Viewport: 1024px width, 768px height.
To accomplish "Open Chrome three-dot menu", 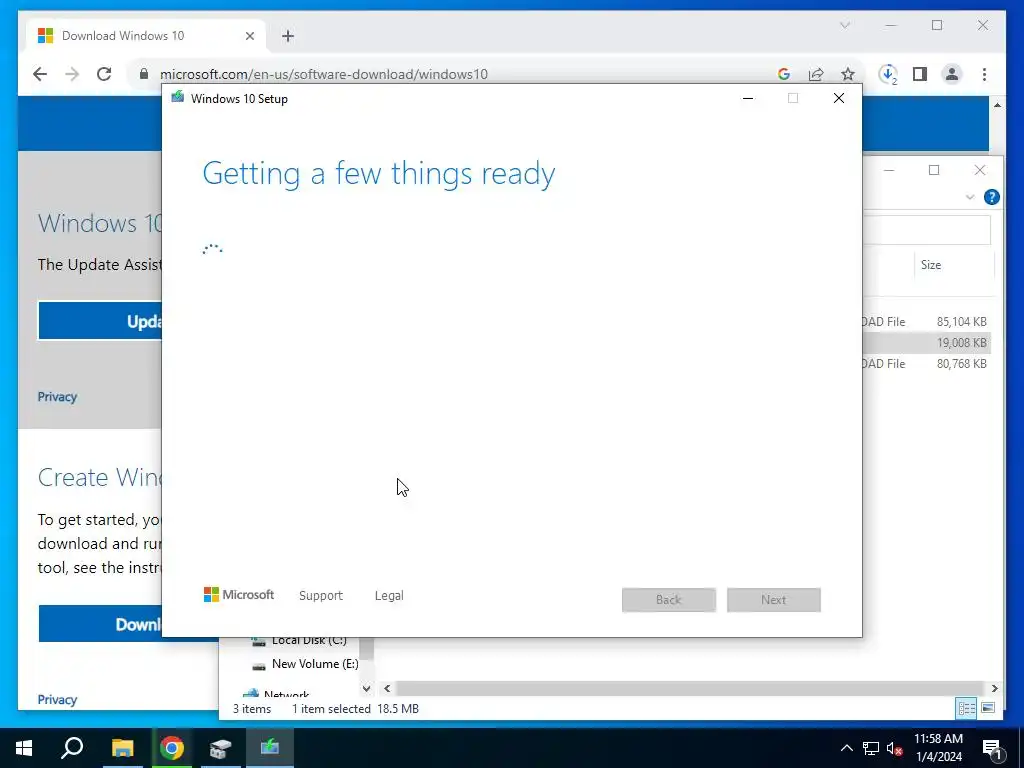I will [984, 74].
